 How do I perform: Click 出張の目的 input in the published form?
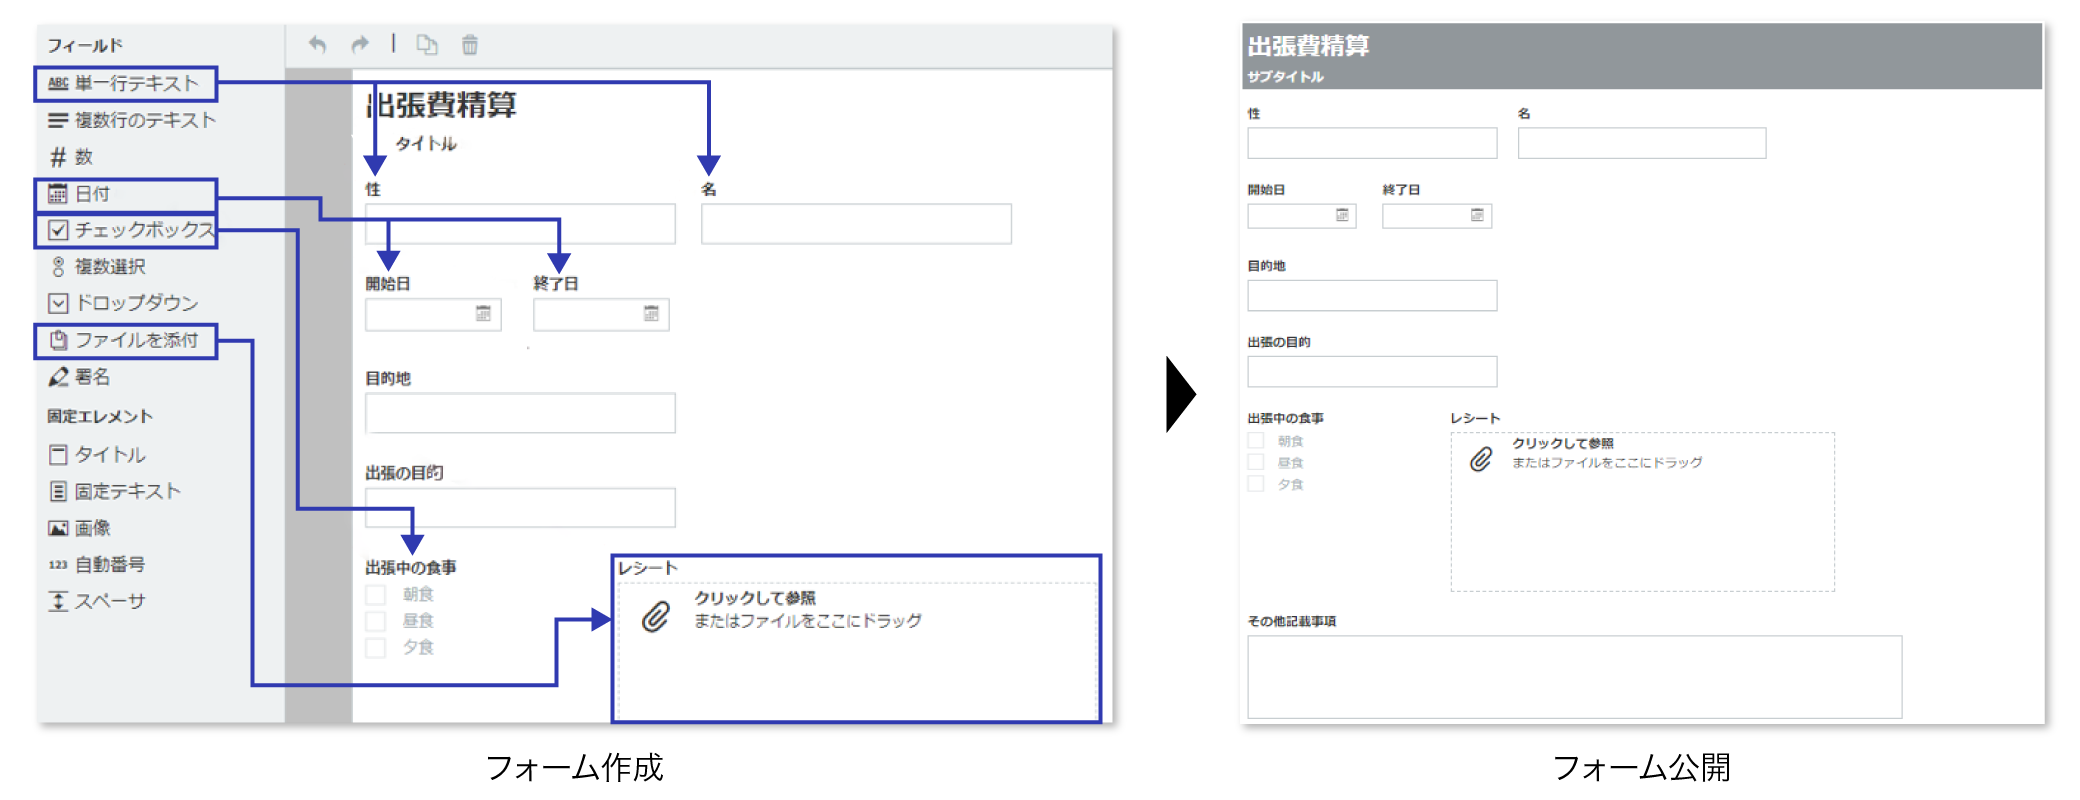1372,372
